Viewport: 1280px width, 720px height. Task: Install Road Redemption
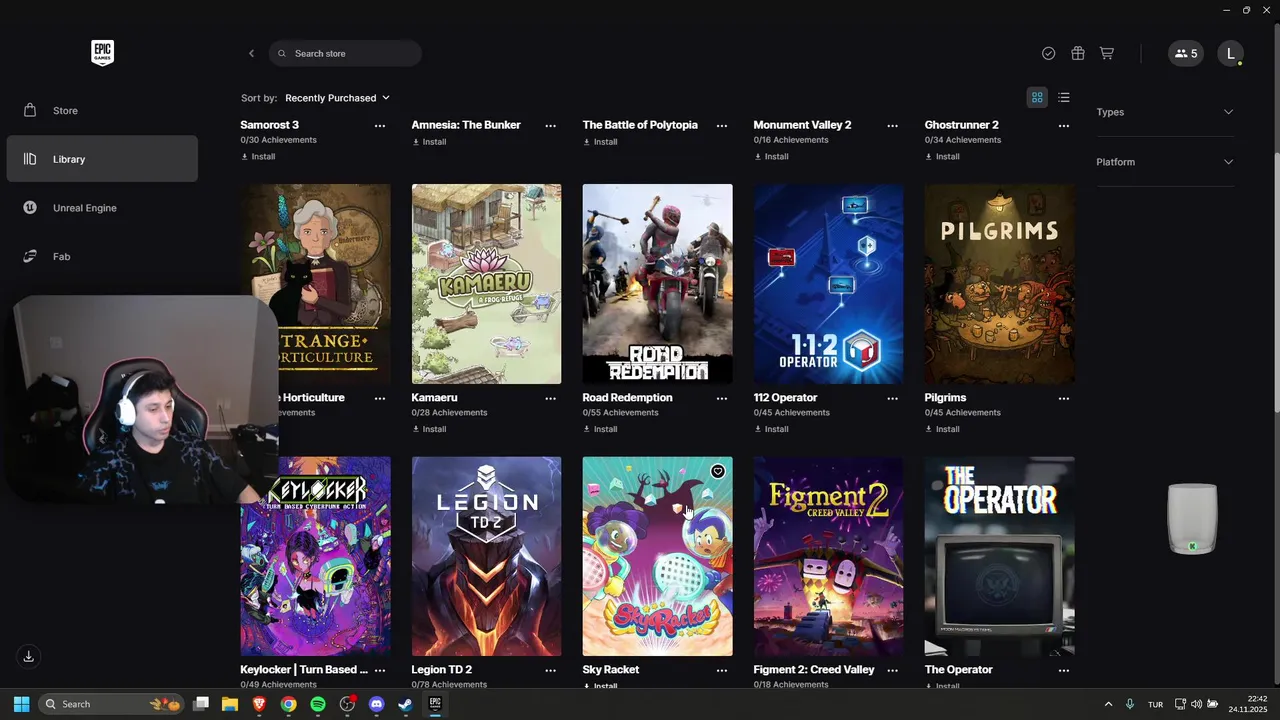click(x=600, y=429)
